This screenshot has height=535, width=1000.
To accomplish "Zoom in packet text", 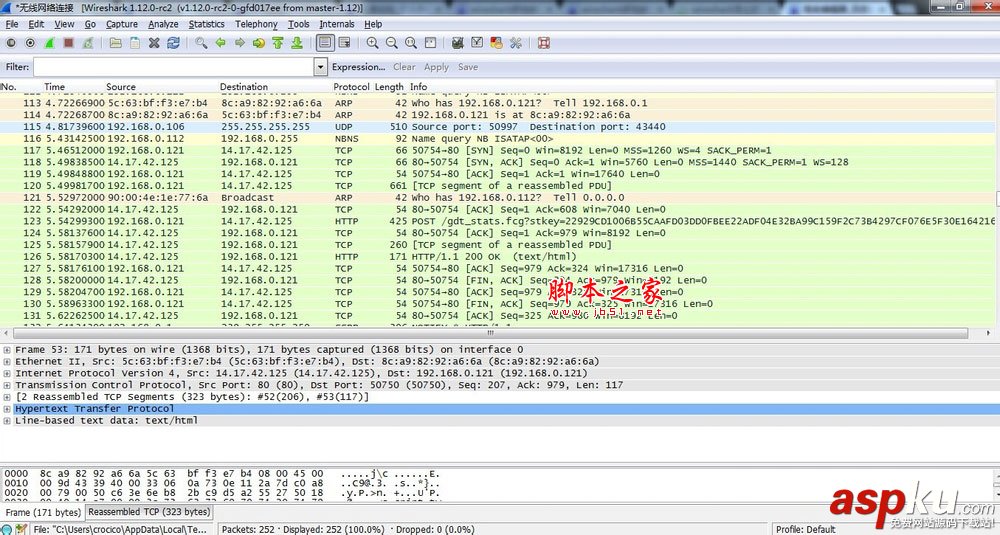I will pyautogui.click(x=372, y=43).
